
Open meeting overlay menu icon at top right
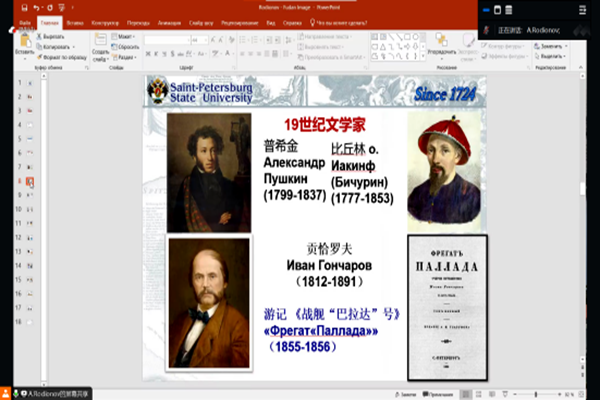[x=582, y=10]
